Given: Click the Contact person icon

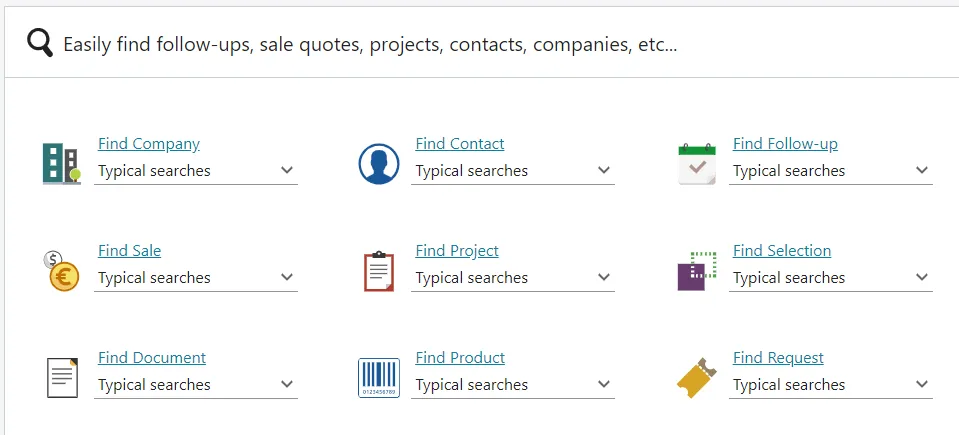Looking at the screenshot, I should coord(379,164).
